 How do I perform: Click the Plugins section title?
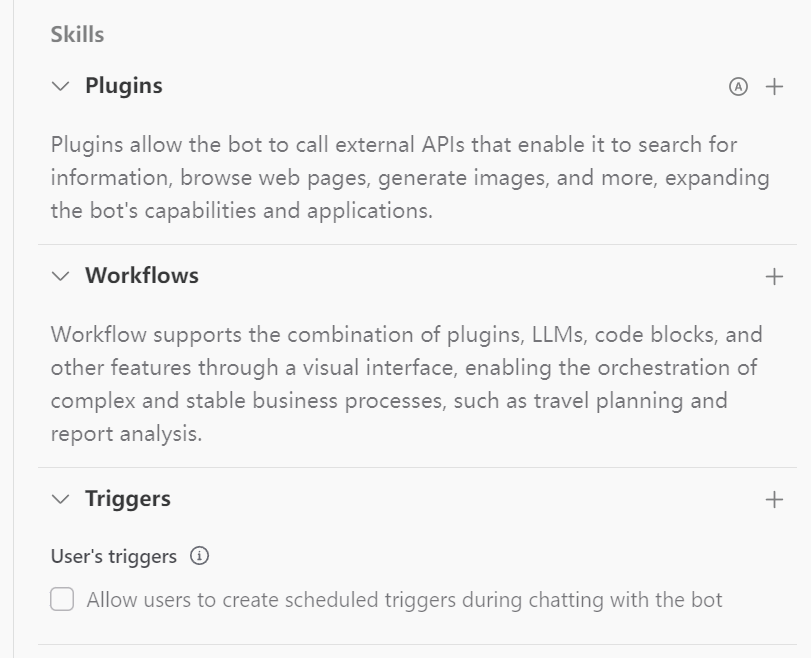[124, 86]
